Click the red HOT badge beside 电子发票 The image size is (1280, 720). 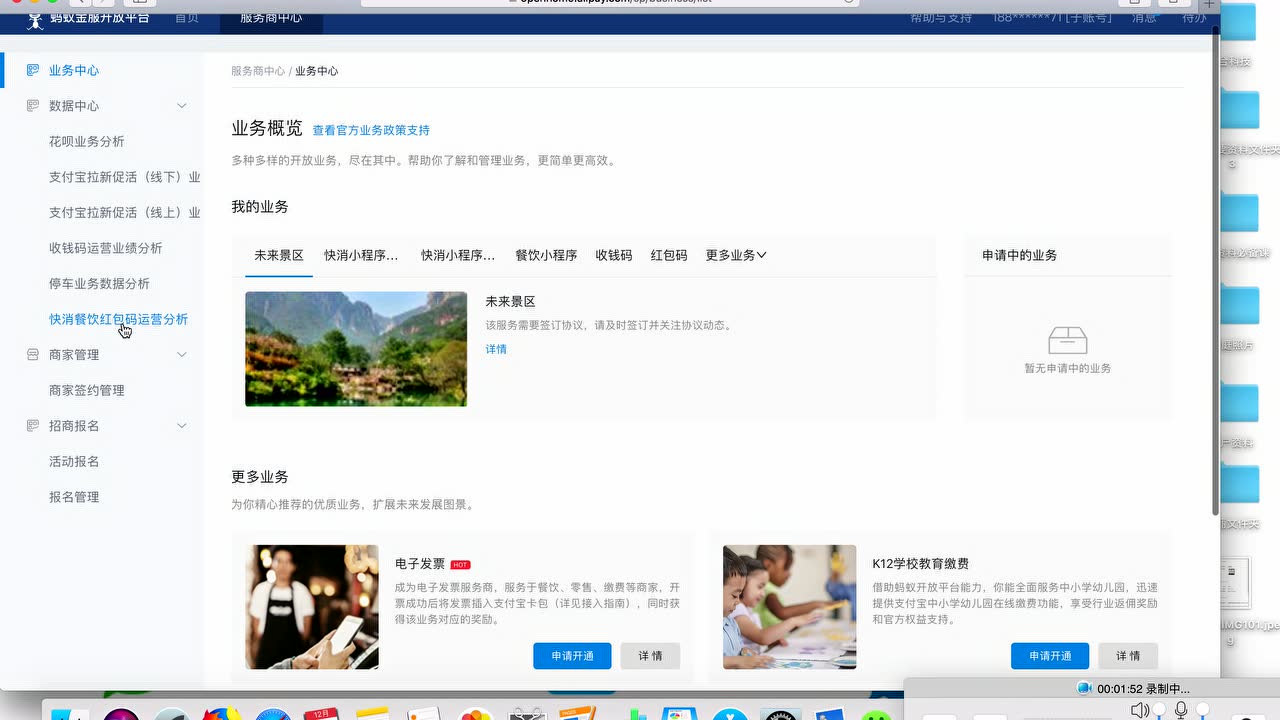[460, 565]
